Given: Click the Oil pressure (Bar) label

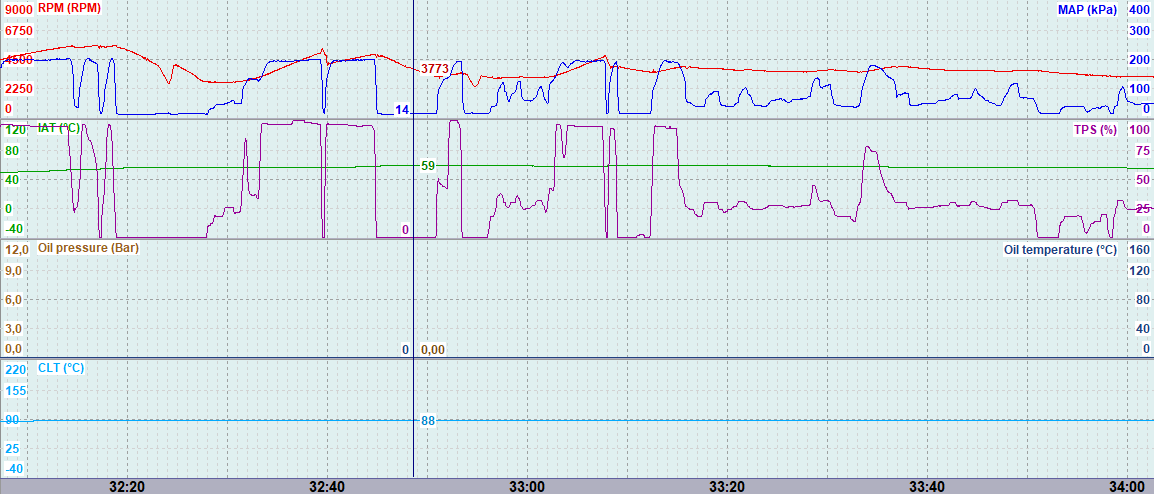Looking at the screenshot, I should point(87,247).
